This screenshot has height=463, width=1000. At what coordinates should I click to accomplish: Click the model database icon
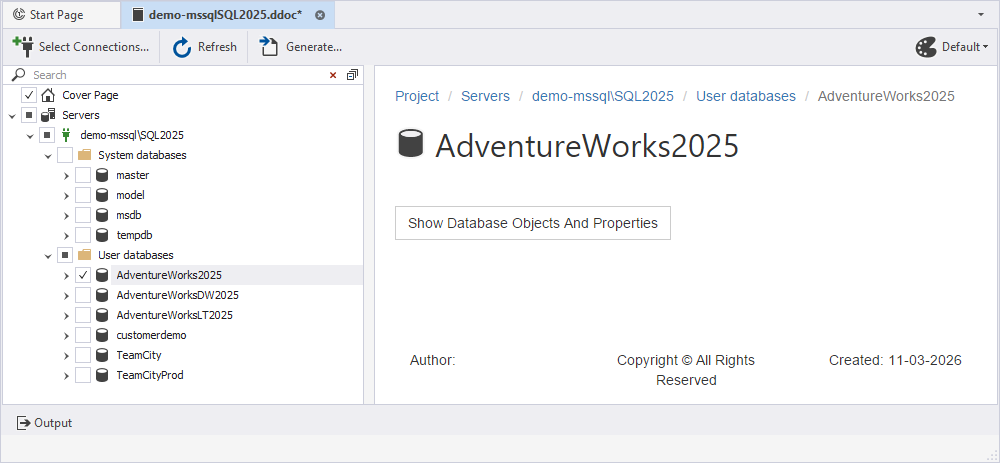pyautogui.click(x=102, y=195)
